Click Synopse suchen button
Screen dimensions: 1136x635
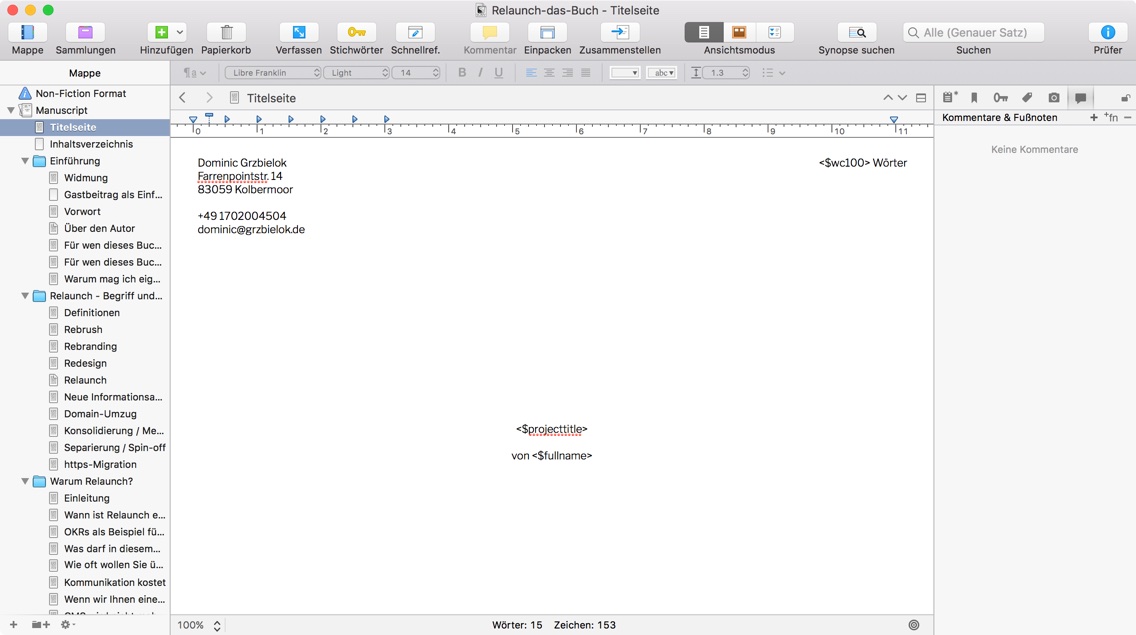tap(856, 33)
